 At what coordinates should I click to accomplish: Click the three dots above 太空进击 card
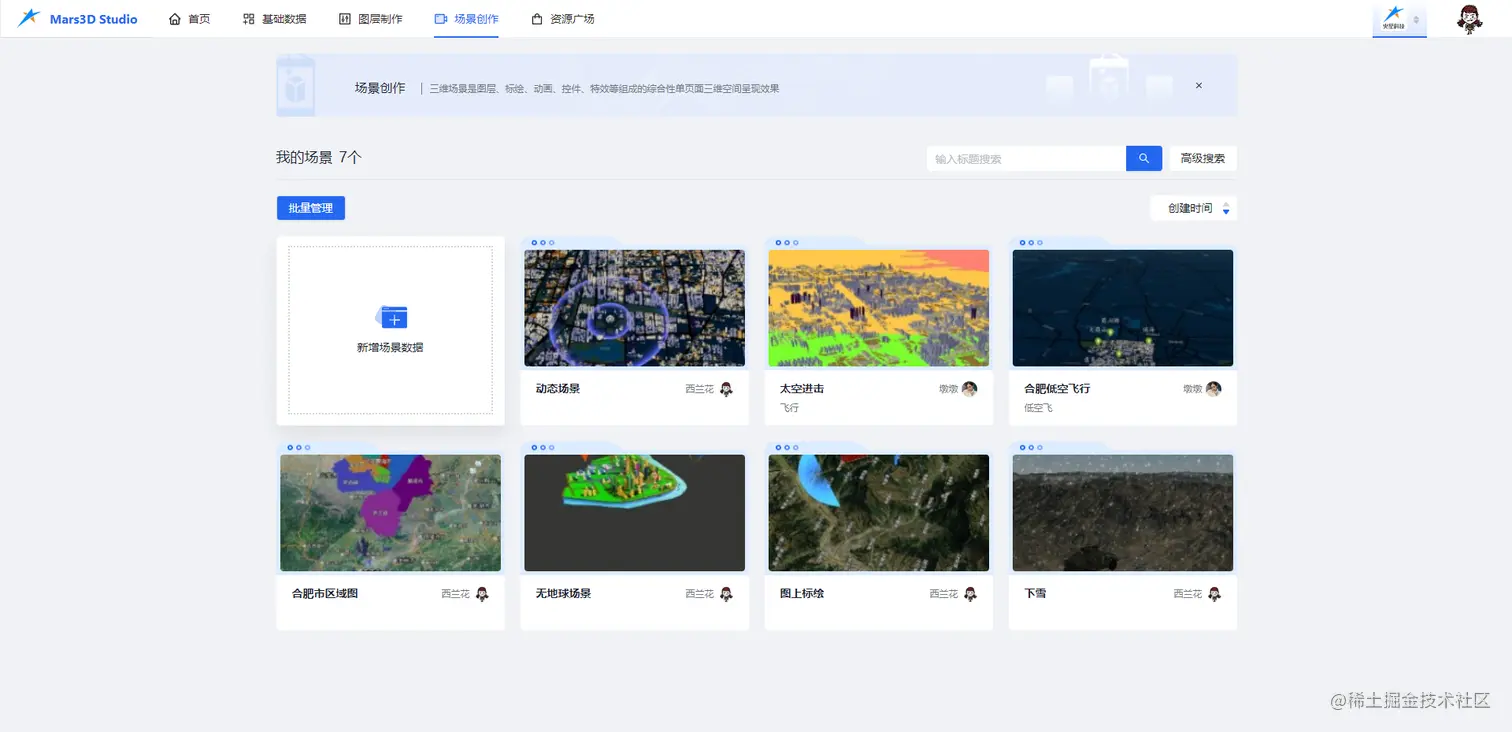coord(787,242)
